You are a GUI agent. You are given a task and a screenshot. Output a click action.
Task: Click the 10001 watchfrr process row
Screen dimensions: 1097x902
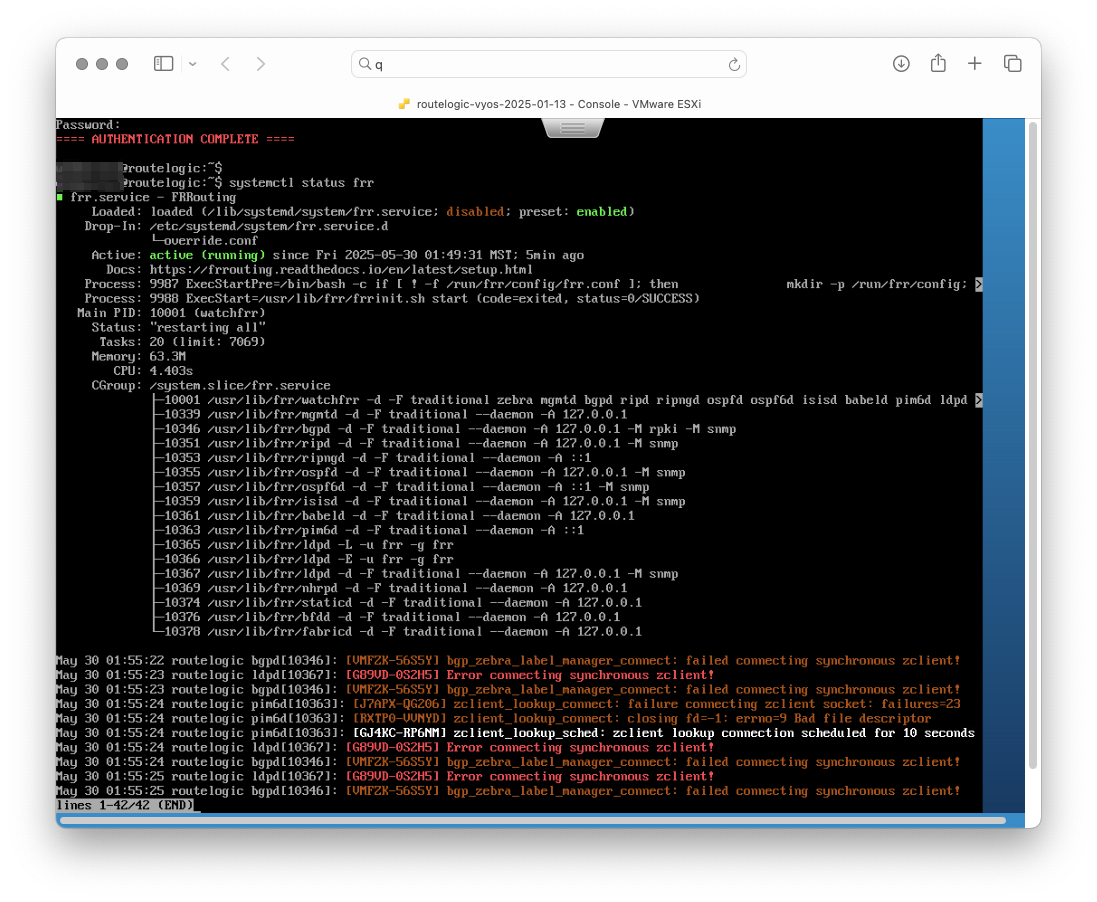pos(565,400)
